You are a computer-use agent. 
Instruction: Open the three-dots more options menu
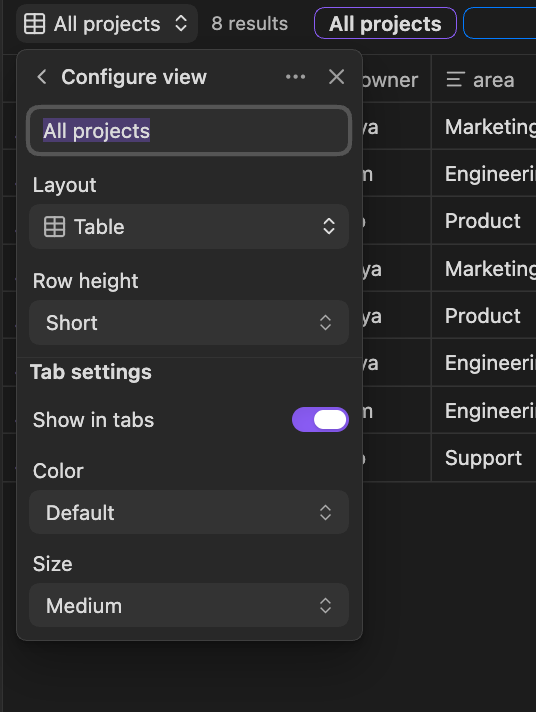click(295, 77)
